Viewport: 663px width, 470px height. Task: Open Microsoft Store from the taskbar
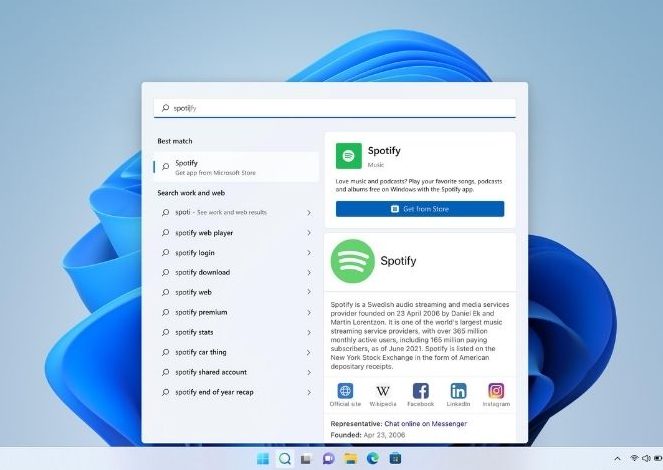pos(395,459)
